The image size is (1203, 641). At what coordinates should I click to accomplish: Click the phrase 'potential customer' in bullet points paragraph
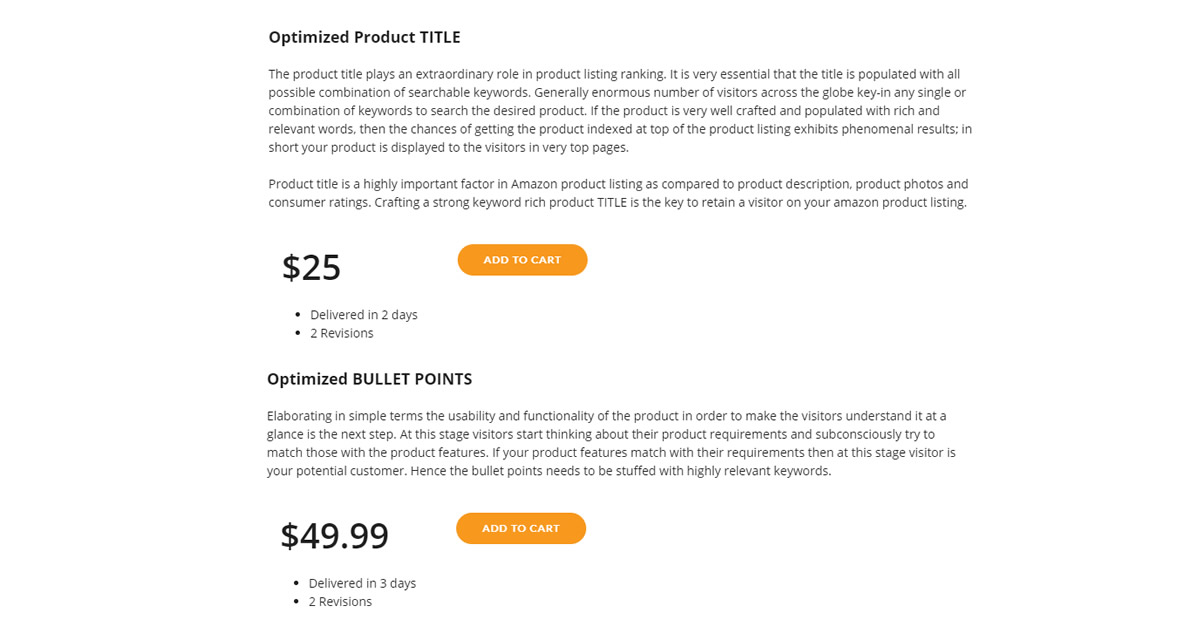point(348,471)
